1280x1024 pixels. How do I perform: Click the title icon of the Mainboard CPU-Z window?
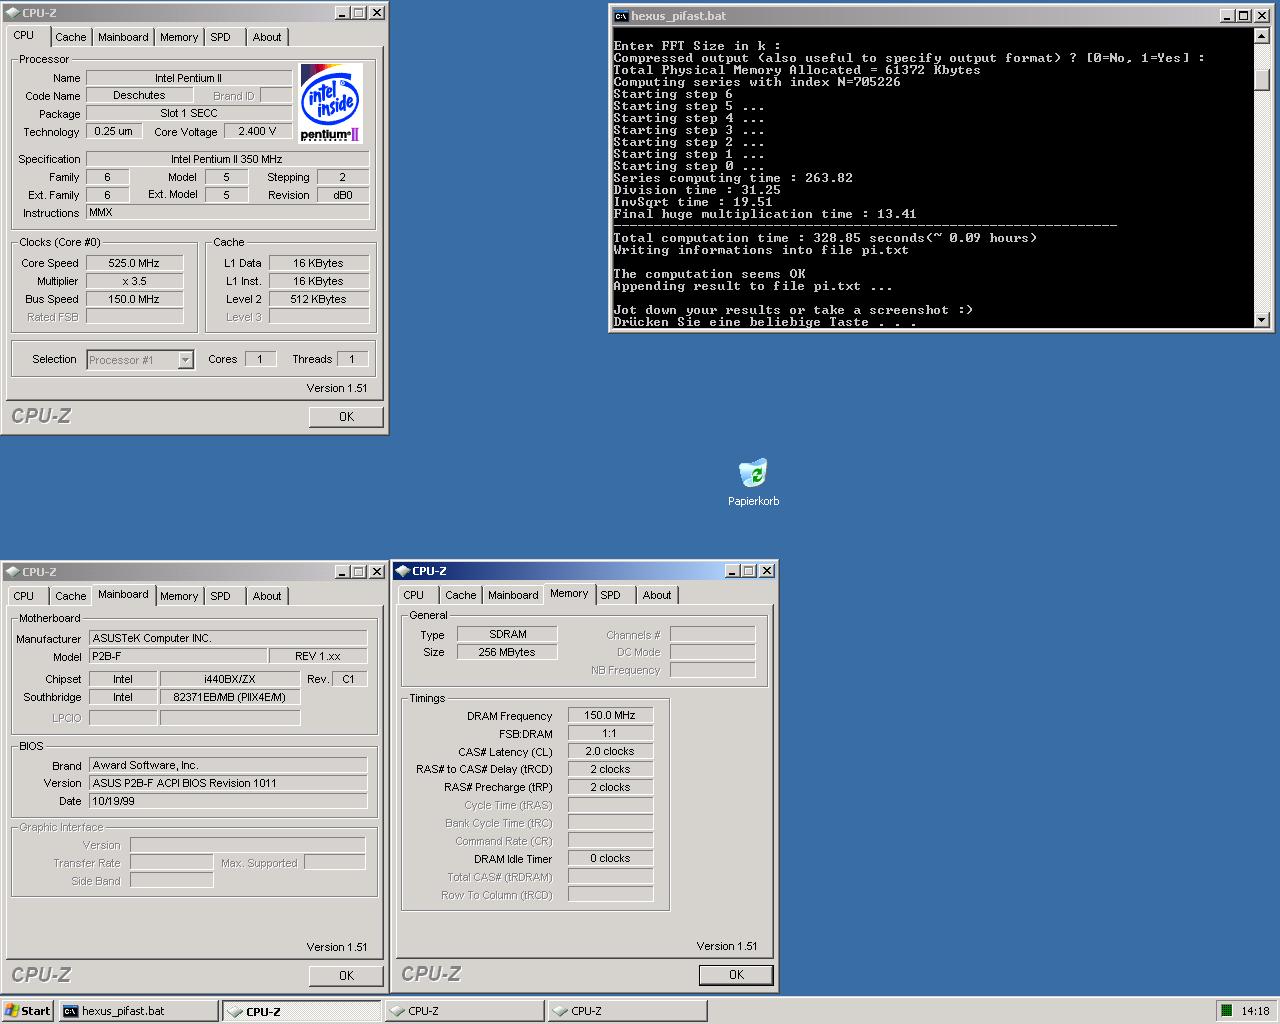pyautogui.click(x=13, y=572)
